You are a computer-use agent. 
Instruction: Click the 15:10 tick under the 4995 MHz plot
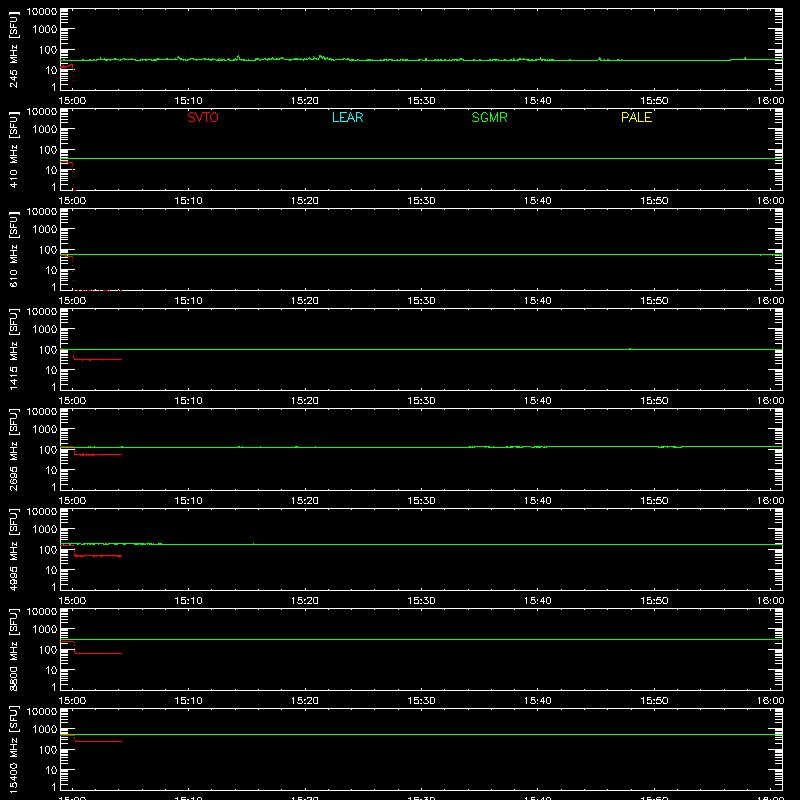click(188, 601)
